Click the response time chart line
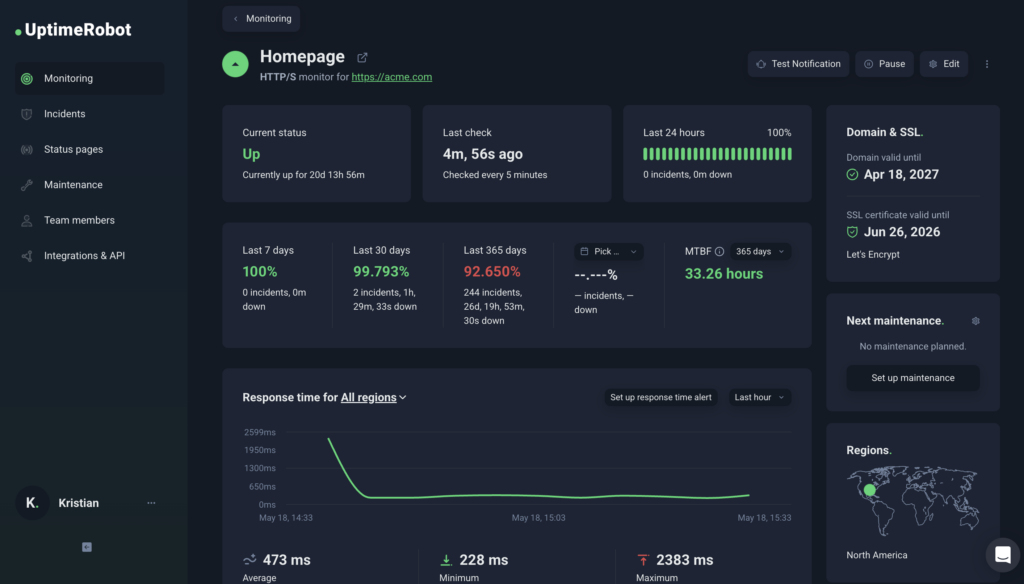The width and height of the screenshot is (1024, 584). (x=537, y=468)
